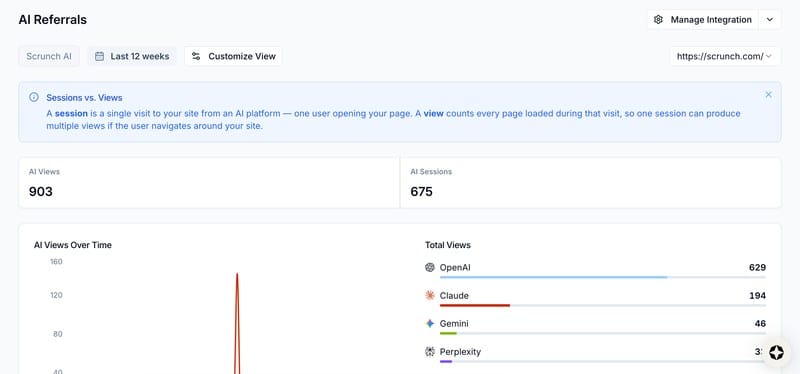Click the Gemini logo icon
The width and height of the screenshot is (800, 374).
pyautogui.click(x=430, y=323)
